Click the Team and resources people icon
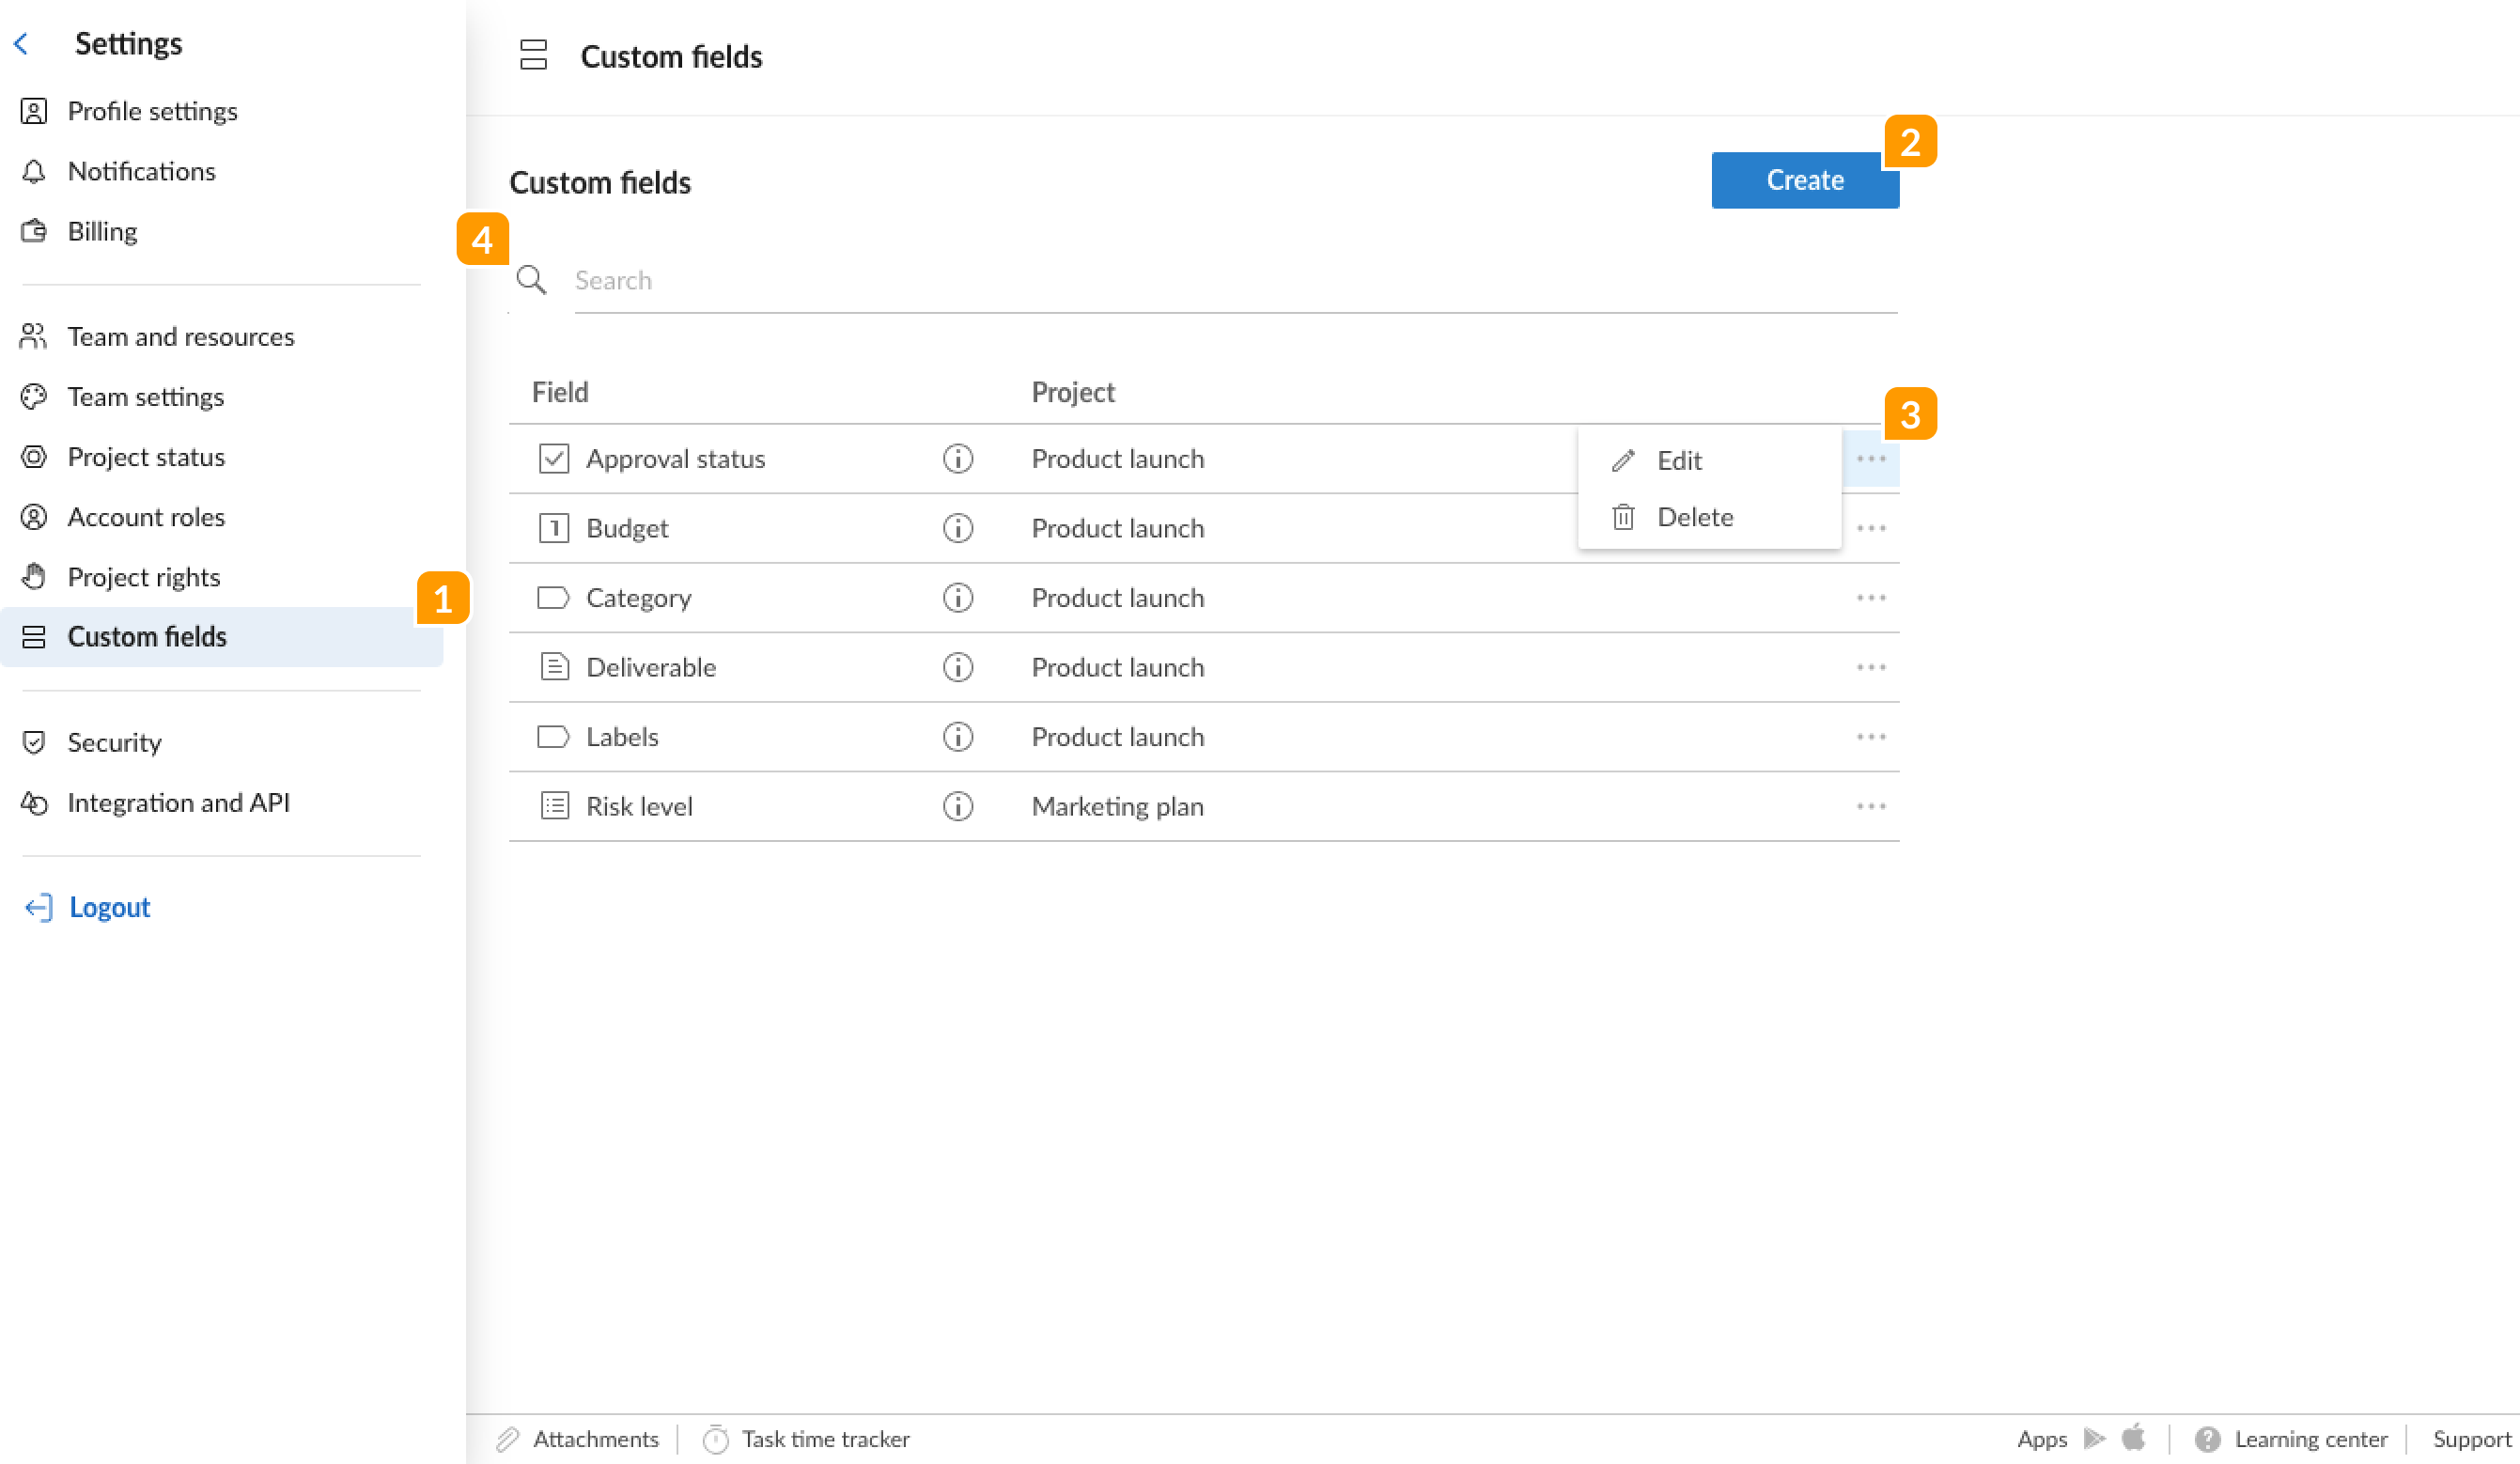 coord(34,337)
